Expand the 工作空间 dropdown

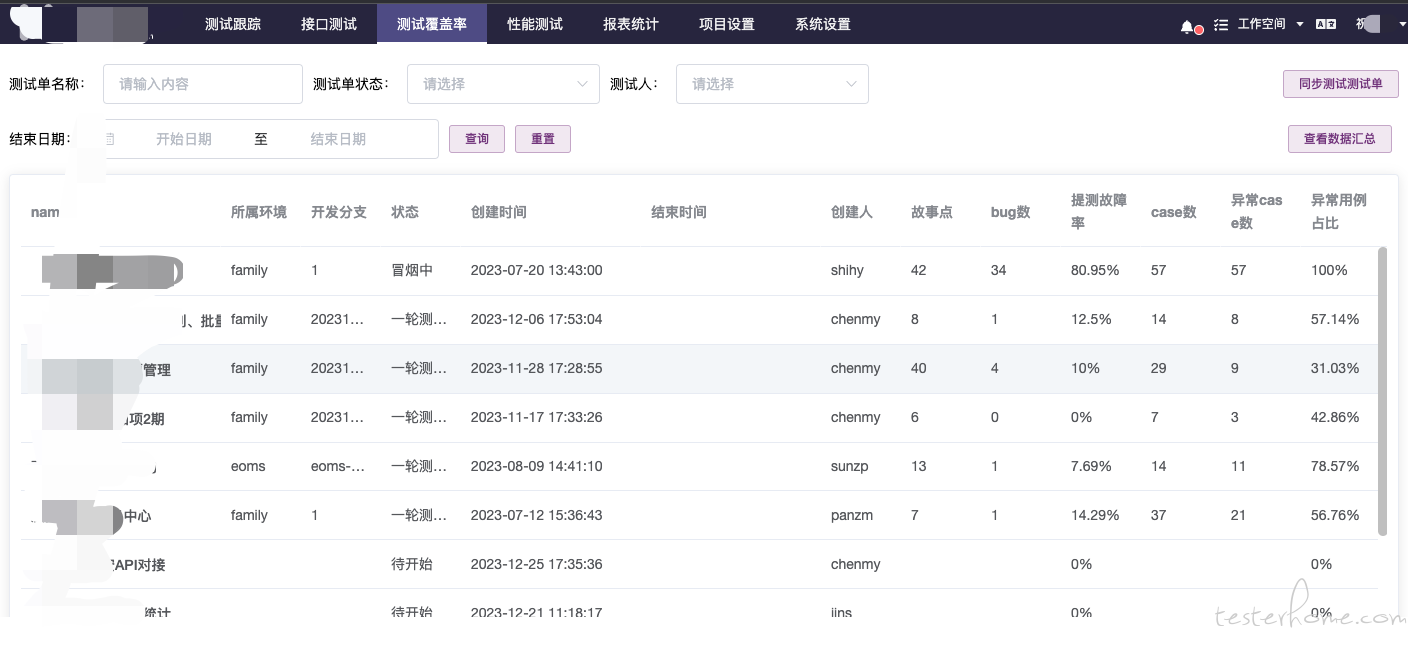coord(1270,25)
